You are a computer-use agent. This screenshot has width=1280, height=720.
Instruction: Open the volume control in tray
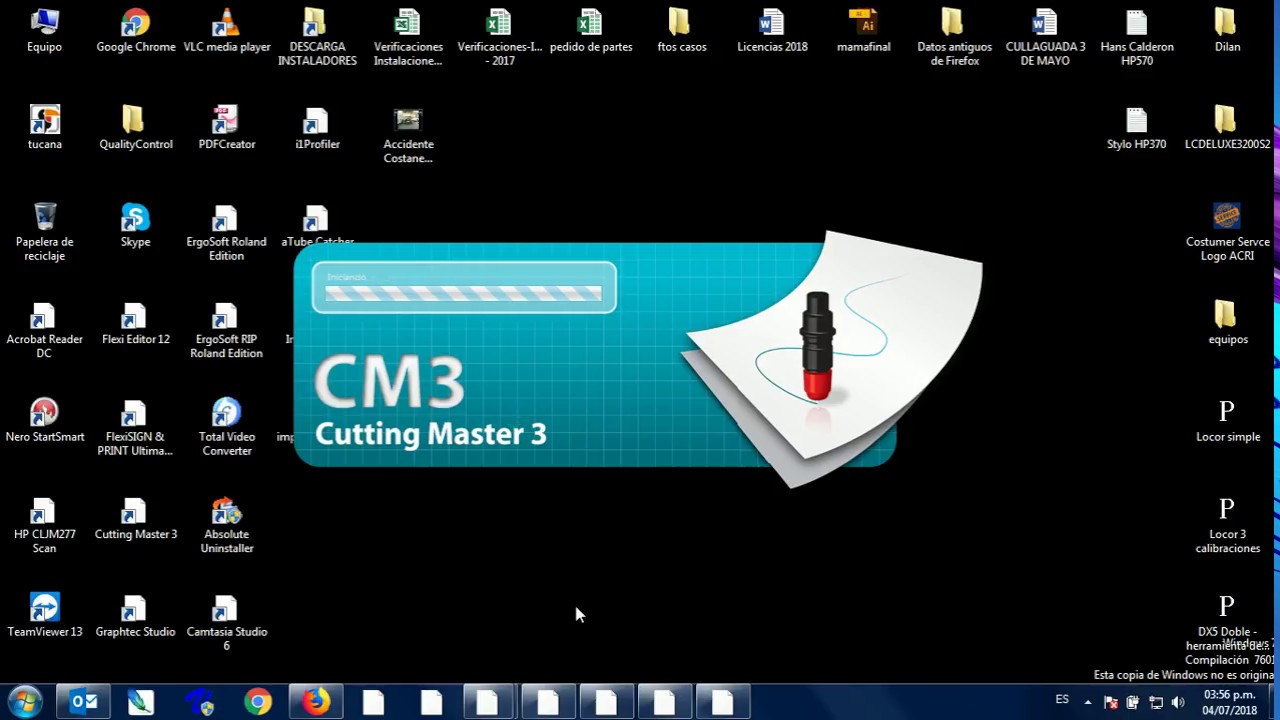coord(1178,702)
